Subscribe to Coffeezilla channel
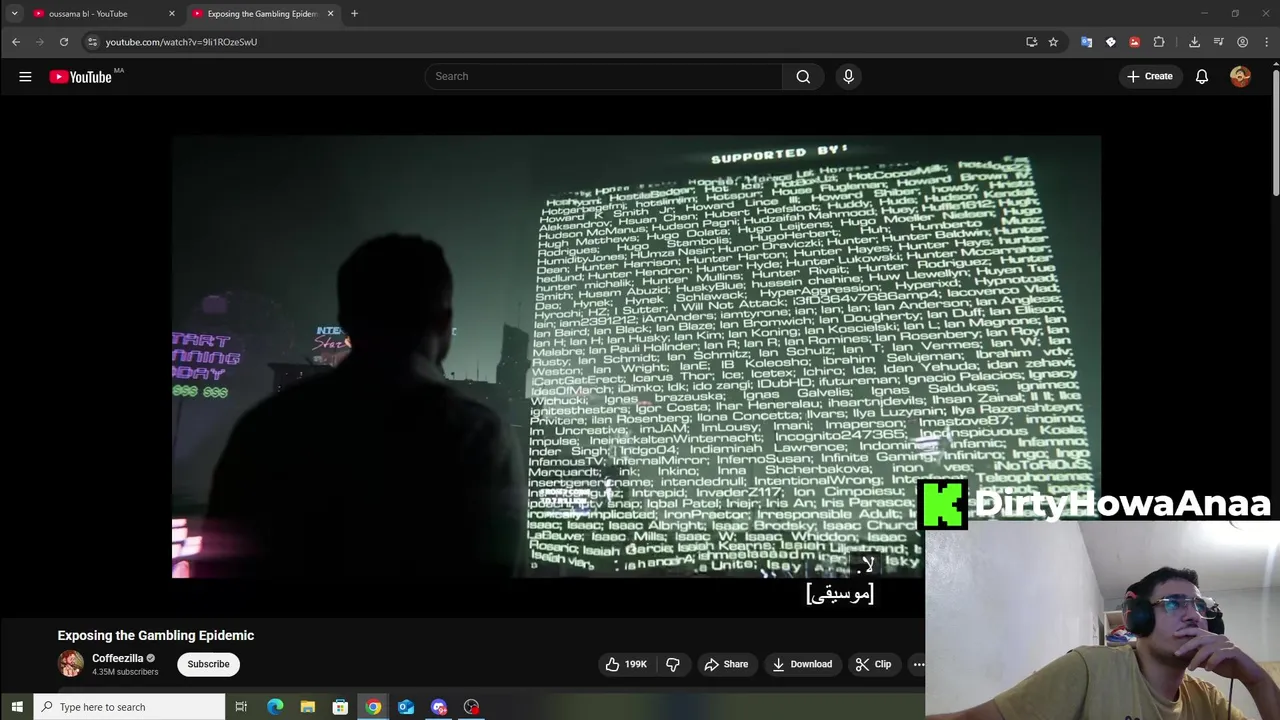Viewport: 1280px width, 720px height. [x=208, y=664]
